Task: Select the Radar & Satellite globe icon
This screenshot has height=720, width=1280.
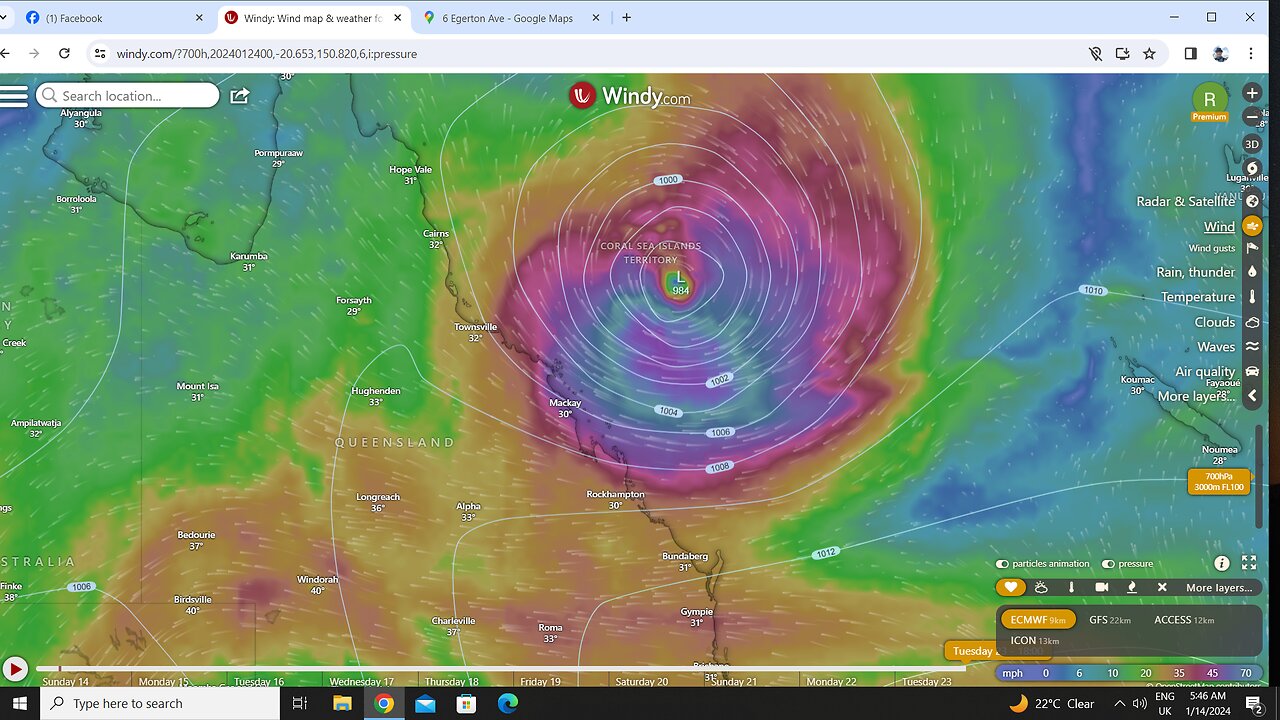Action: 1252,201
